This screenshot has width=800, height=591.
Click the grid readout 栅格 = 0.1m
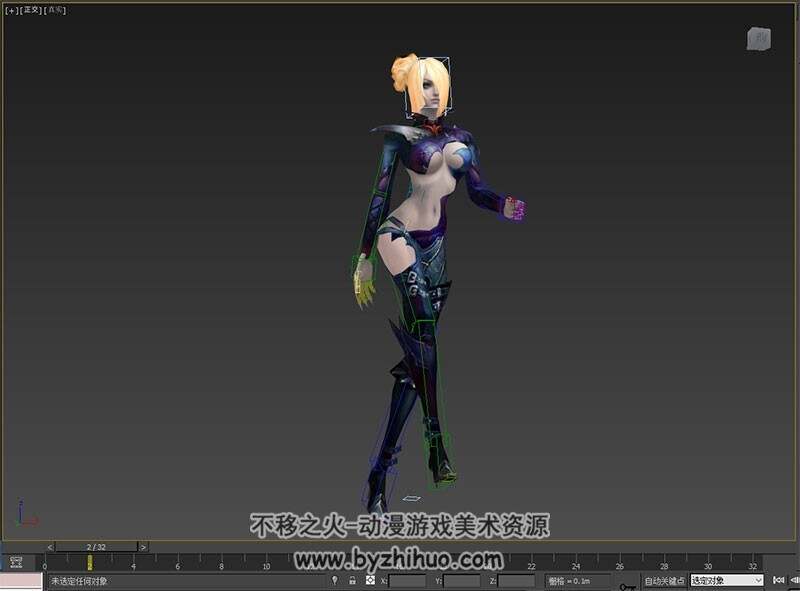(569, 581)
